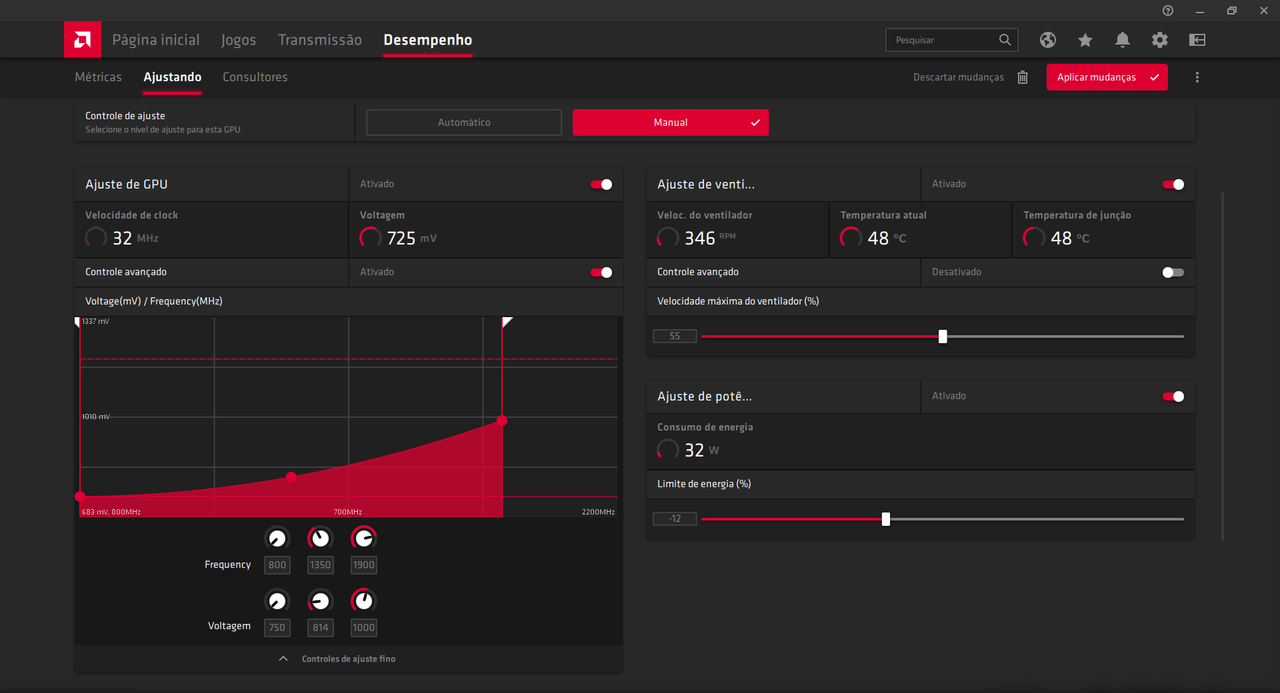Image resolution: width=1280 pixels, height=693 pixels.
Task: Toggle the sidebar panel layout icon
Action: pyautogui.click(x=1197, y=40)
